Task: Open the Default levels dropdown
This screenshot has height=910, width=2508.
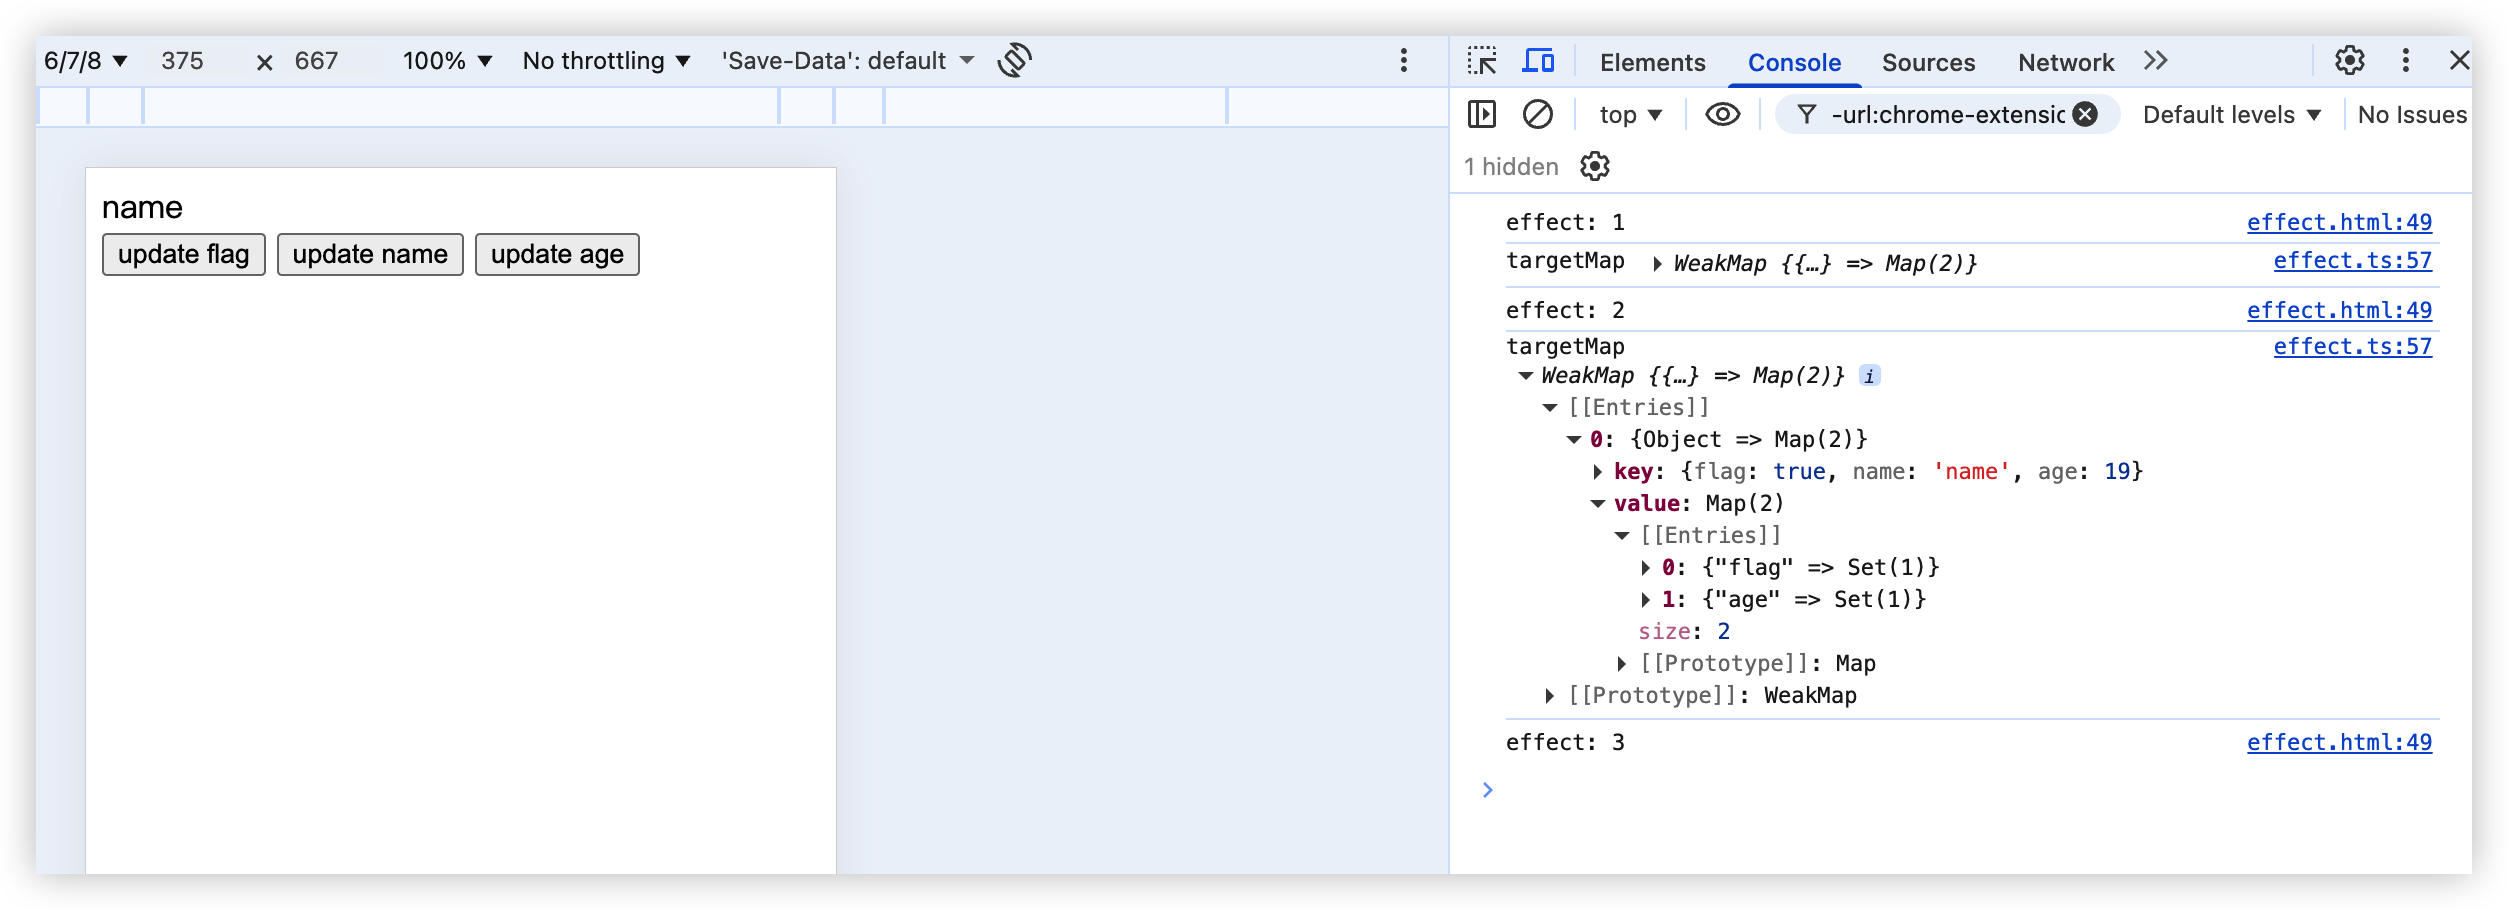Action: pyautogui.click(x=2231, y=115)
